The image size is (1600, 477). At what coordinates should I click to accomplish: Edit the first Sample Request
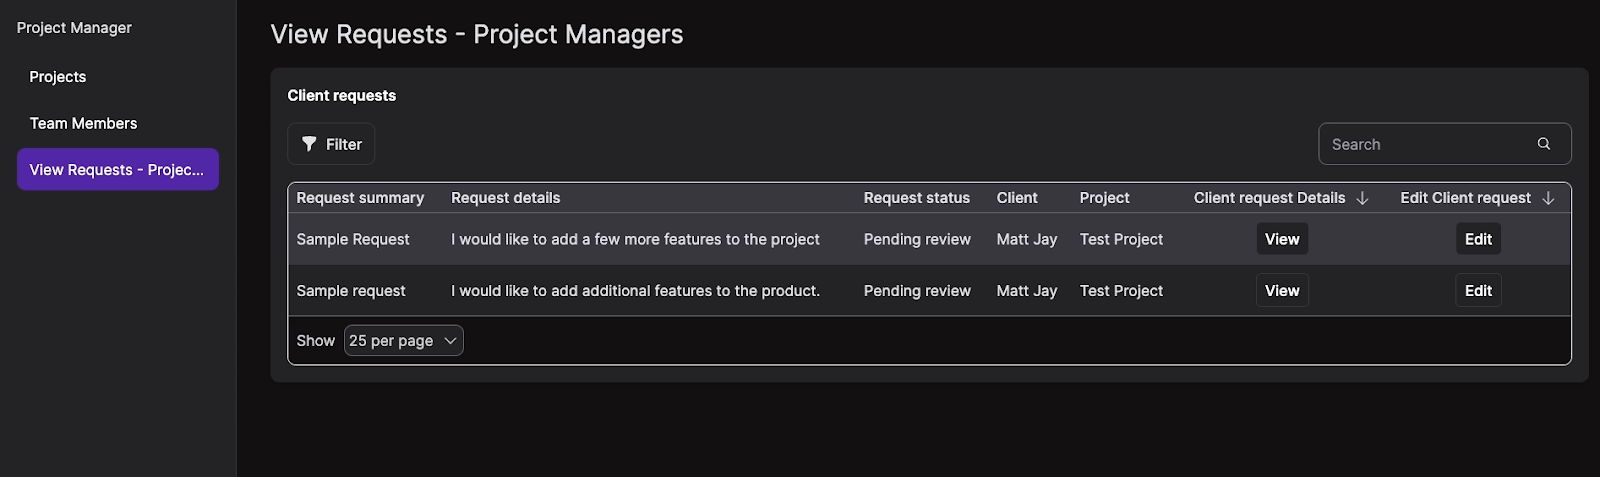pos(1478,239)
